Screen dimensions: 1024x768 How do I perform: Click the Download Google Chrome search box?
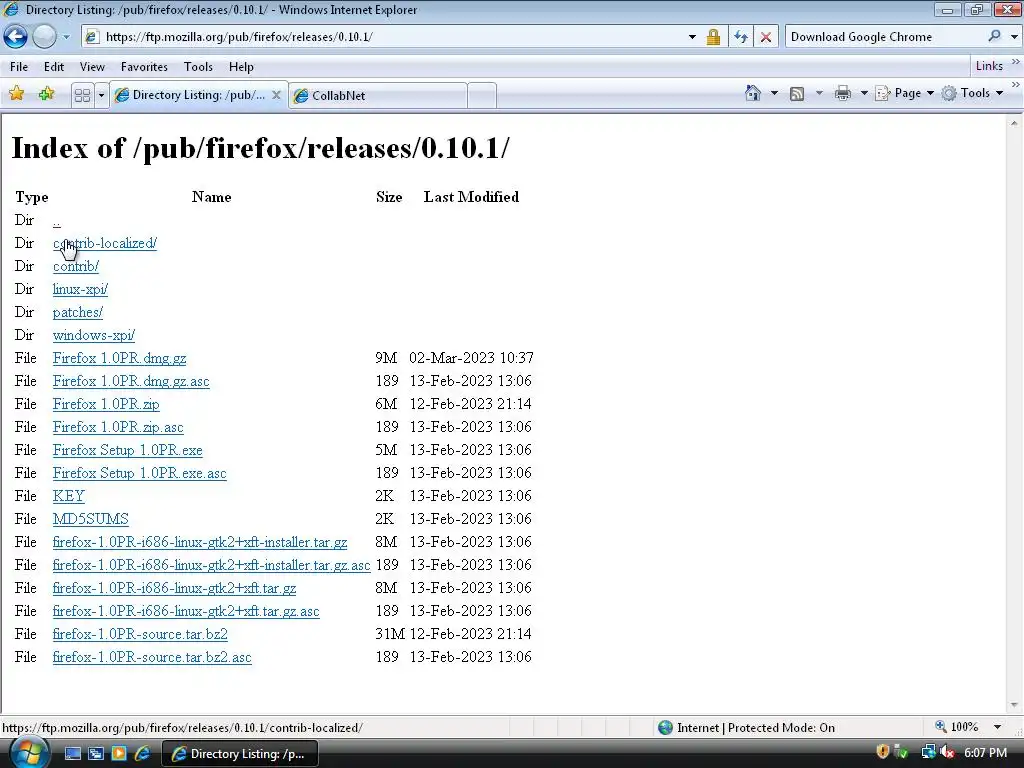tap(885, 37)
